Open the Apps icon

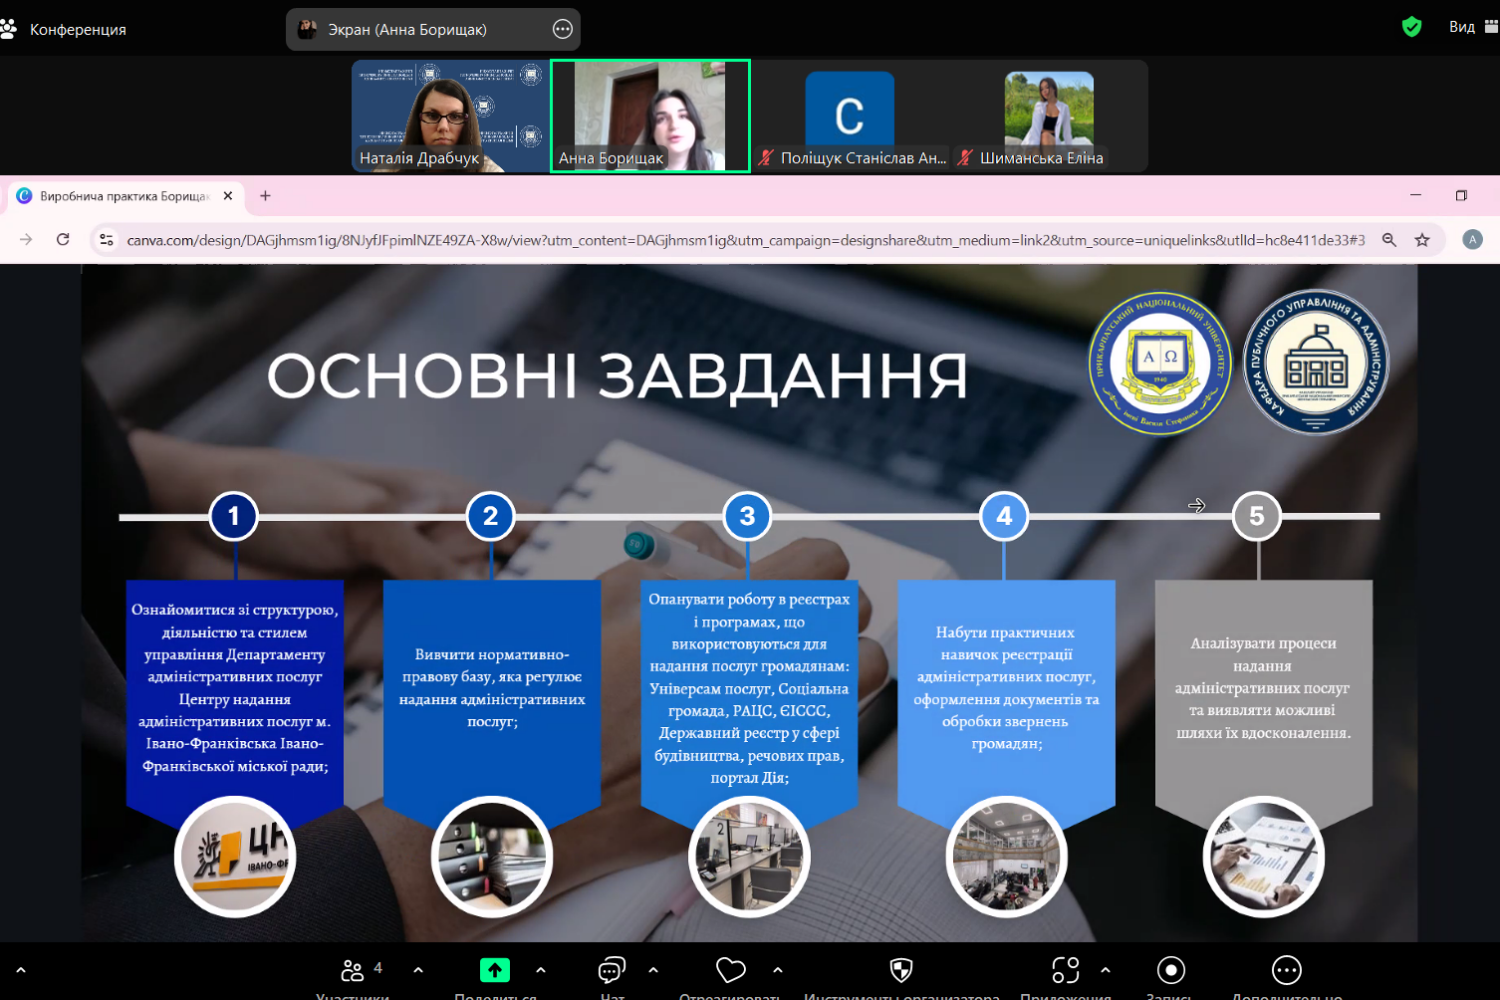1065,970
